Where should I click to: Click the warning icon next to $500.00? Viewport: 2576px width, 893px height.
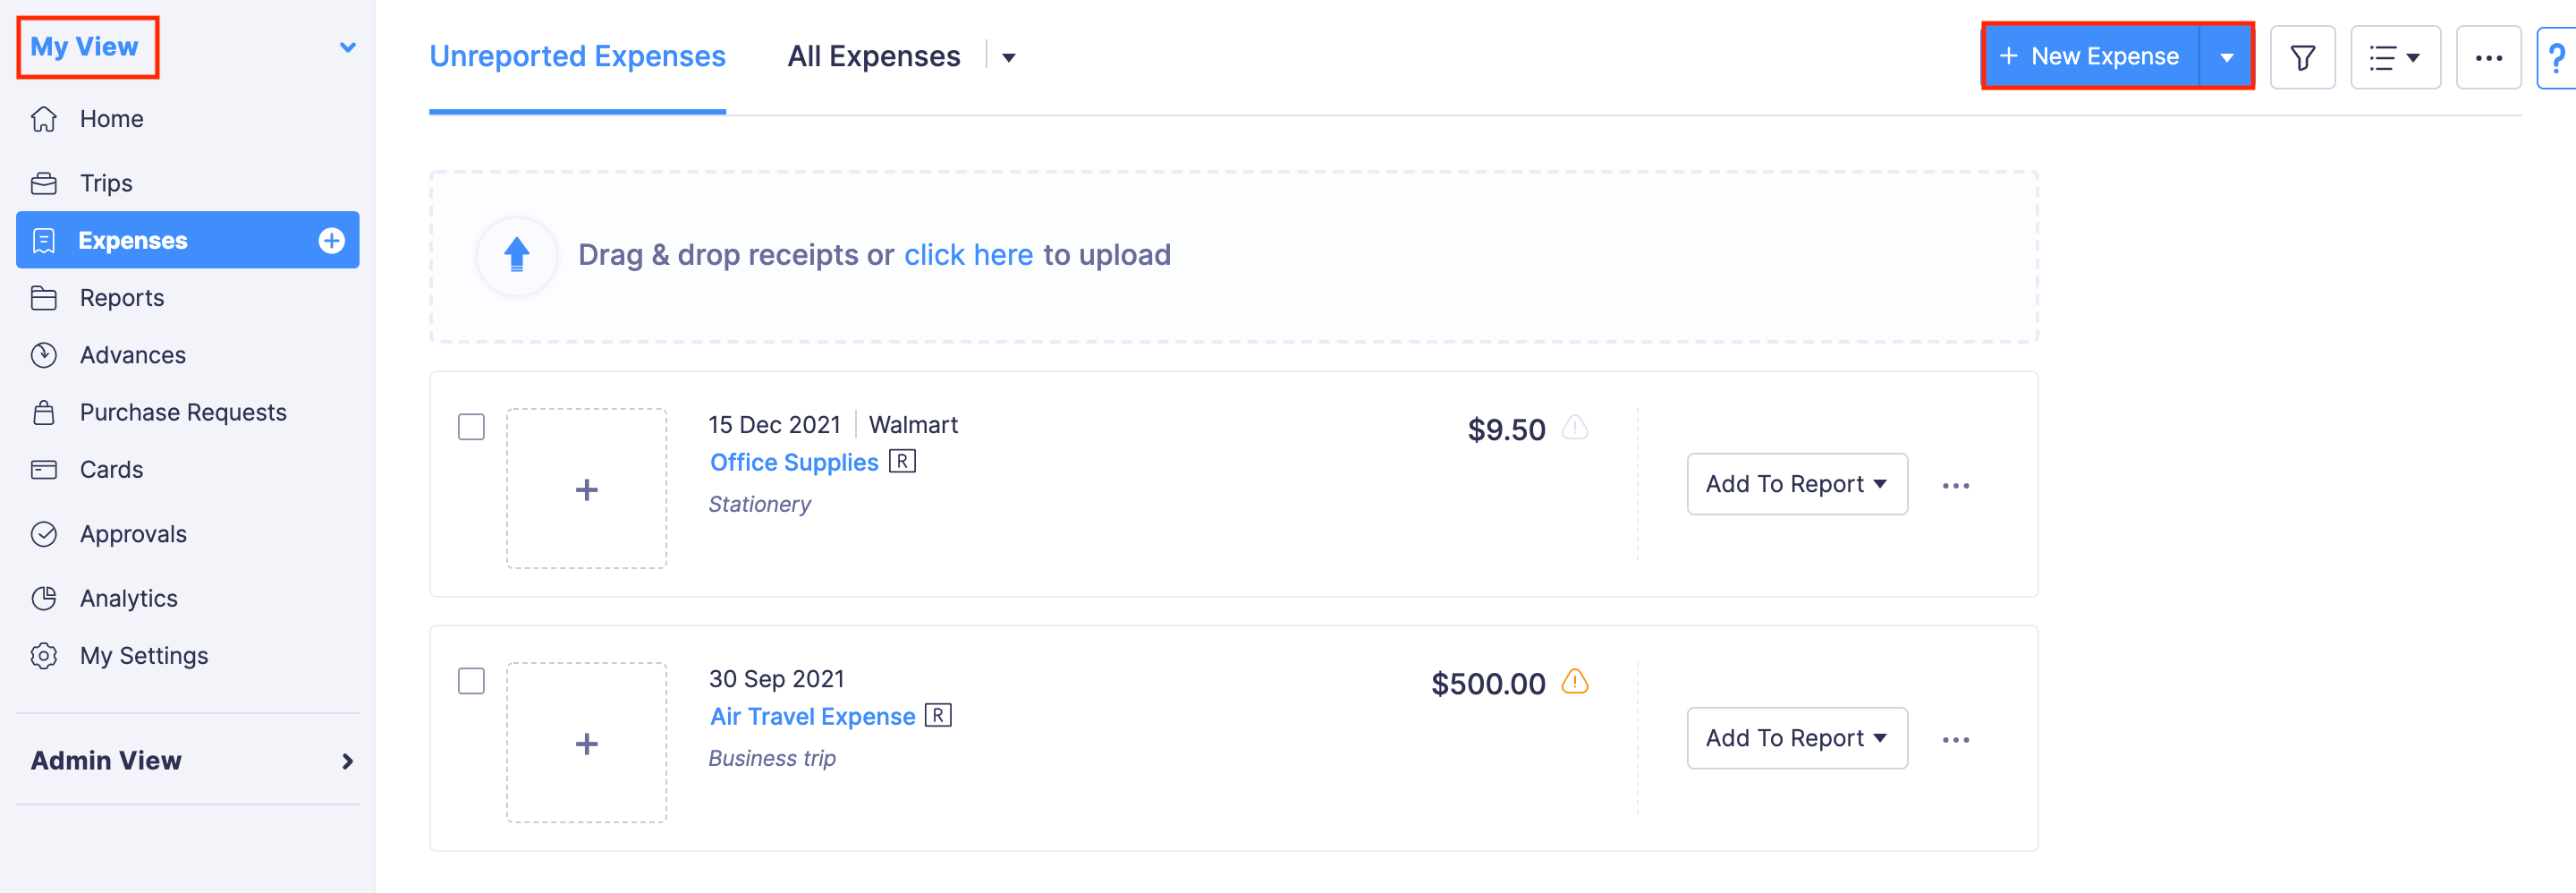(1577, 683)
